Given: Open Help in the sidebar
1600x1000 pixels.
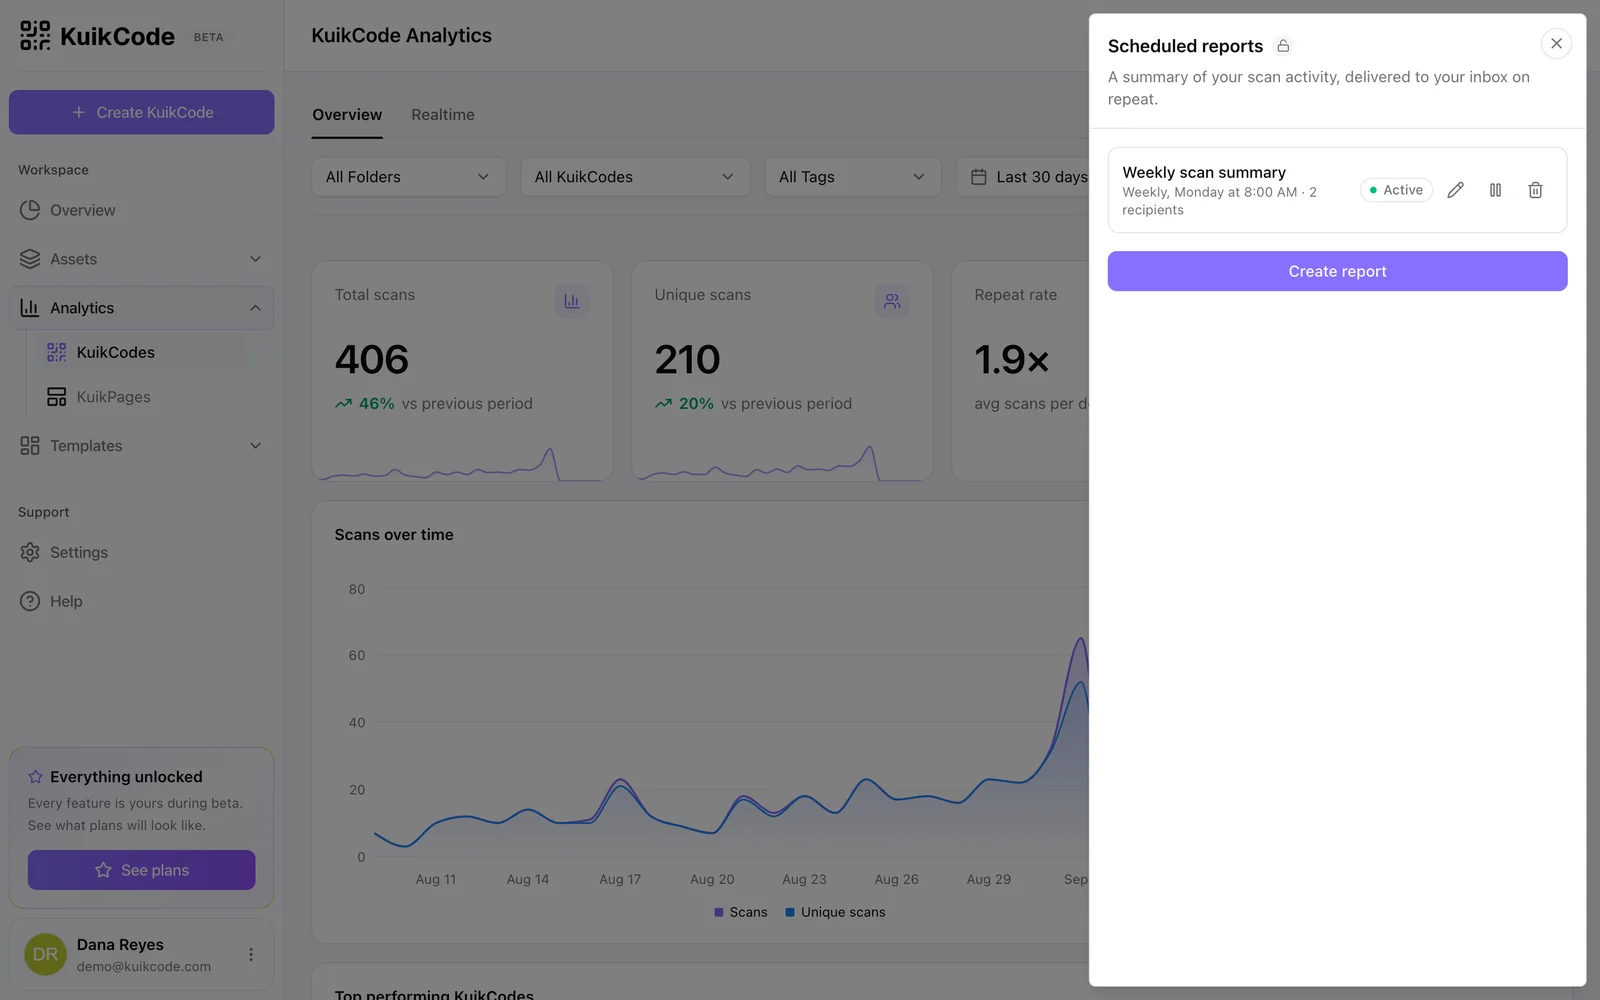Looking at the screenshot, I should [141, 601].
